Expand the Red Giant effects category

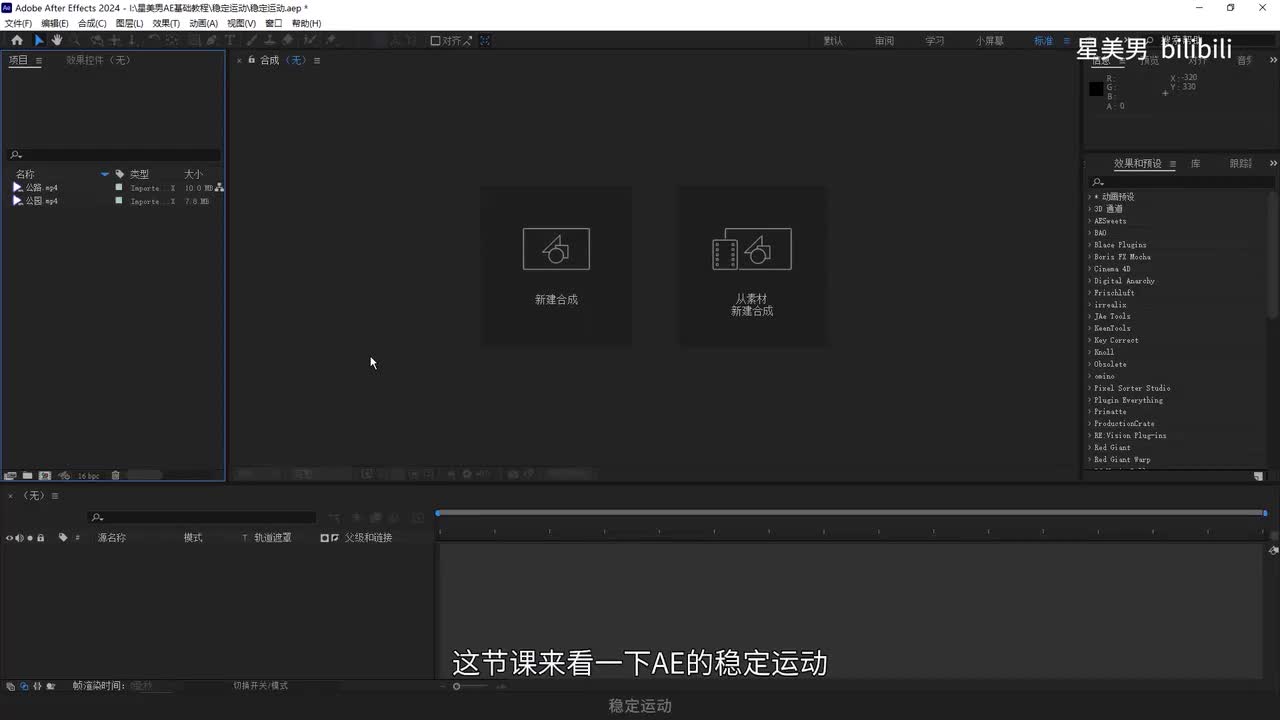[x=1090, y=448]
